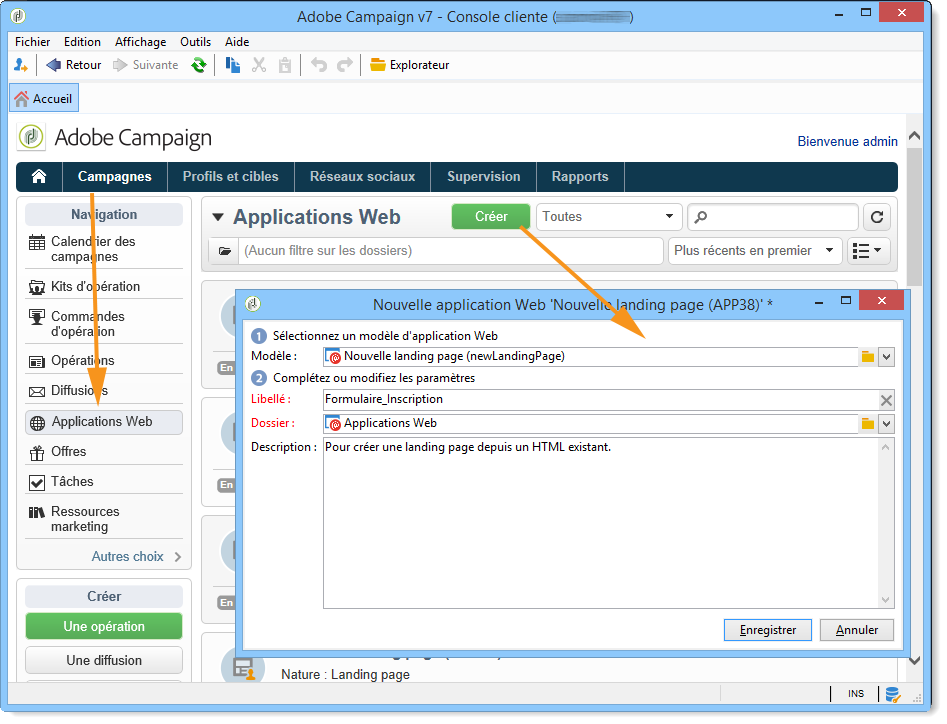This screenshot has height=724, width=947.
Task: Open Offres in navigation
Action: coord(104,452)
